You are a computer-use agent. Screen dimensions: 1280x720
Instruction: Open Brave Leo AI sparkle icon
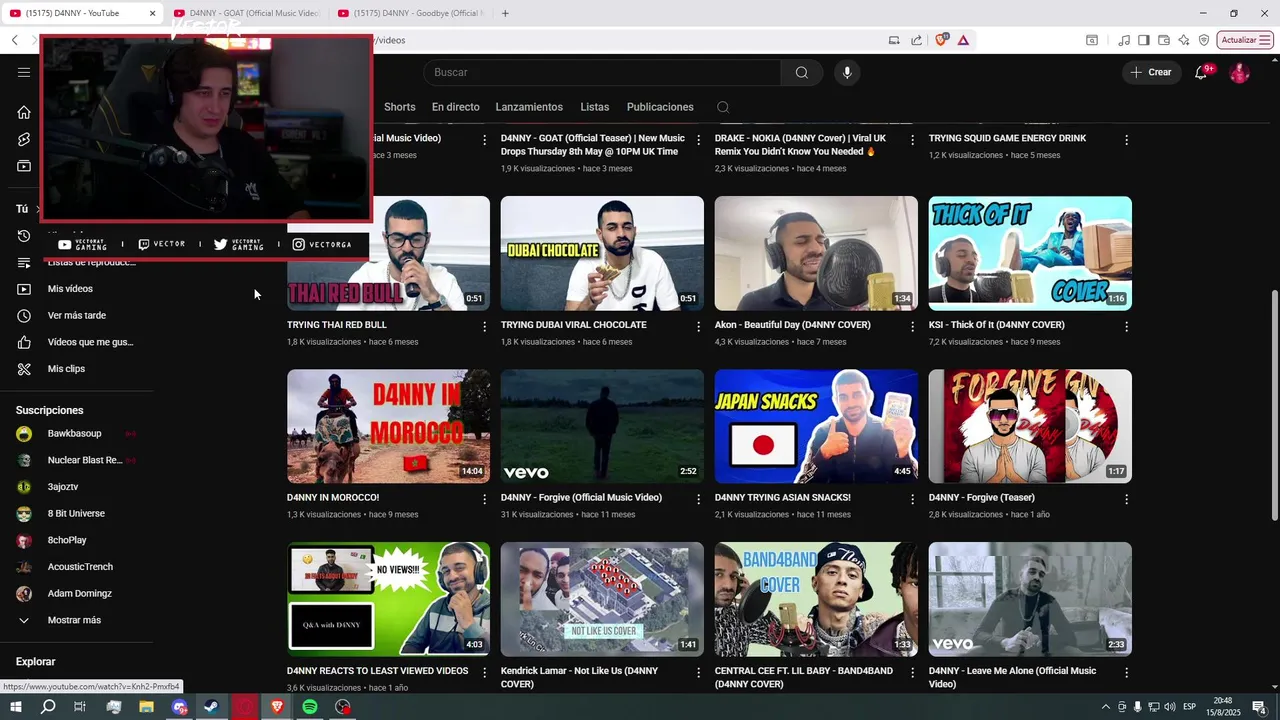[1184, 40]
